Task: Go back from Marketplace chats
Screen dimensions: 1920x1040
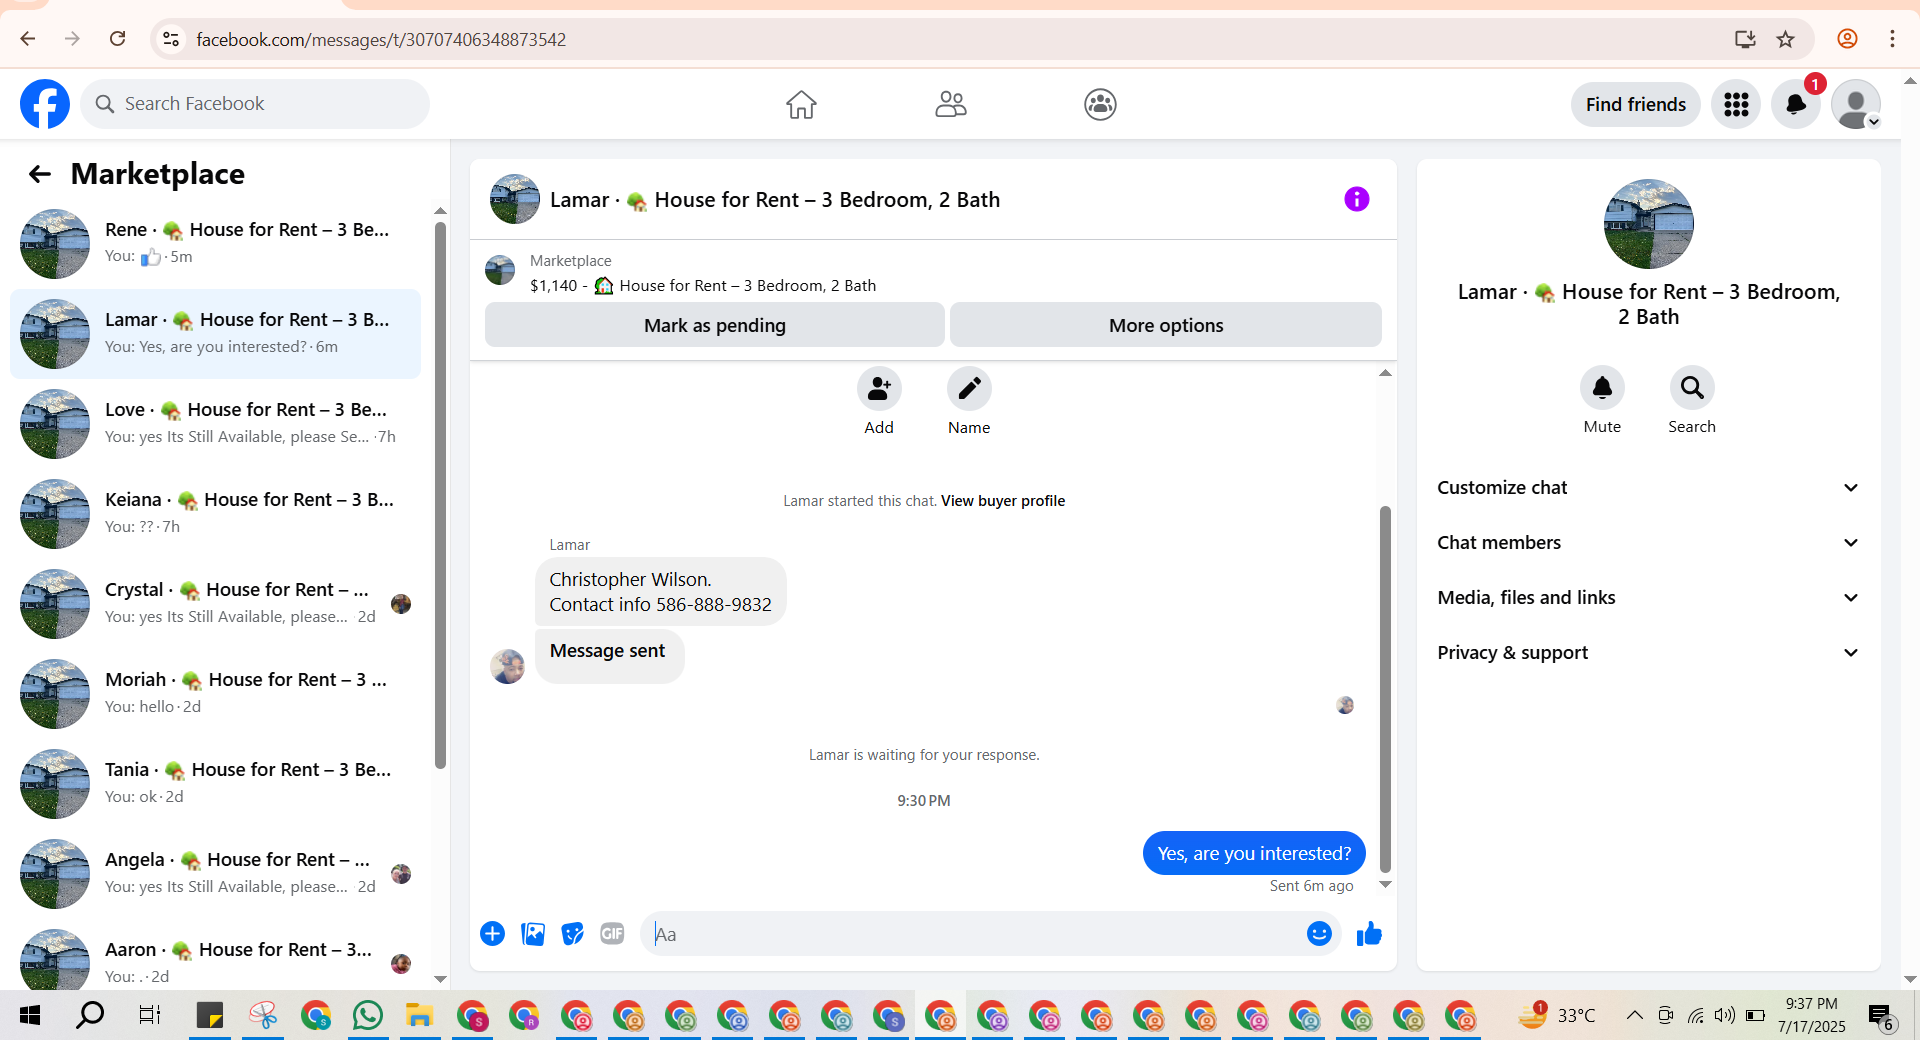Action: (x=39, y=174)
